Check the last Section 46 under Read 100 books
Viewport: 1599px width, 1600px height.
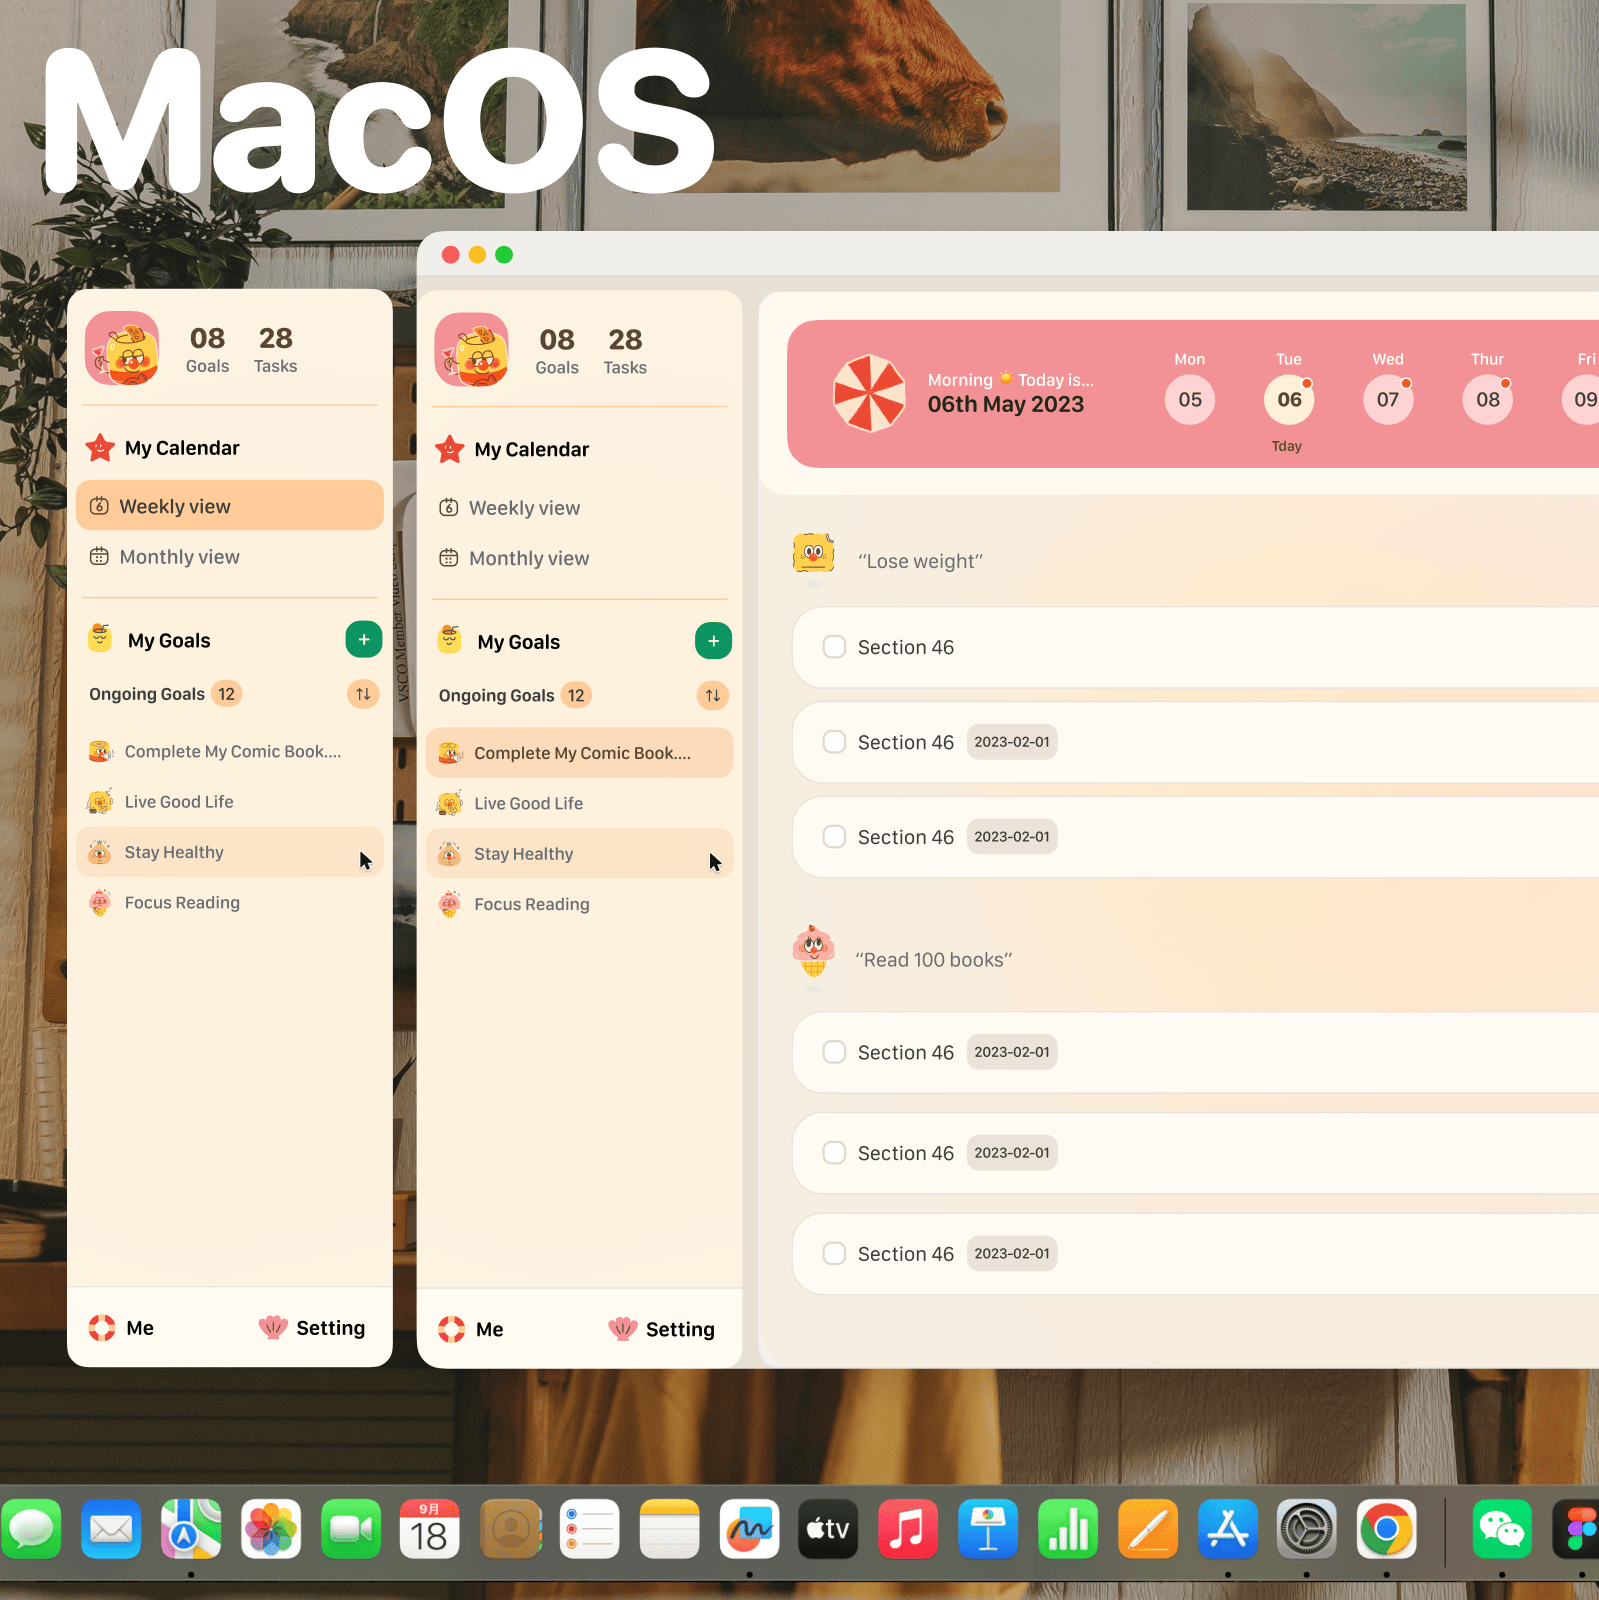click(x=834, y=1254)
